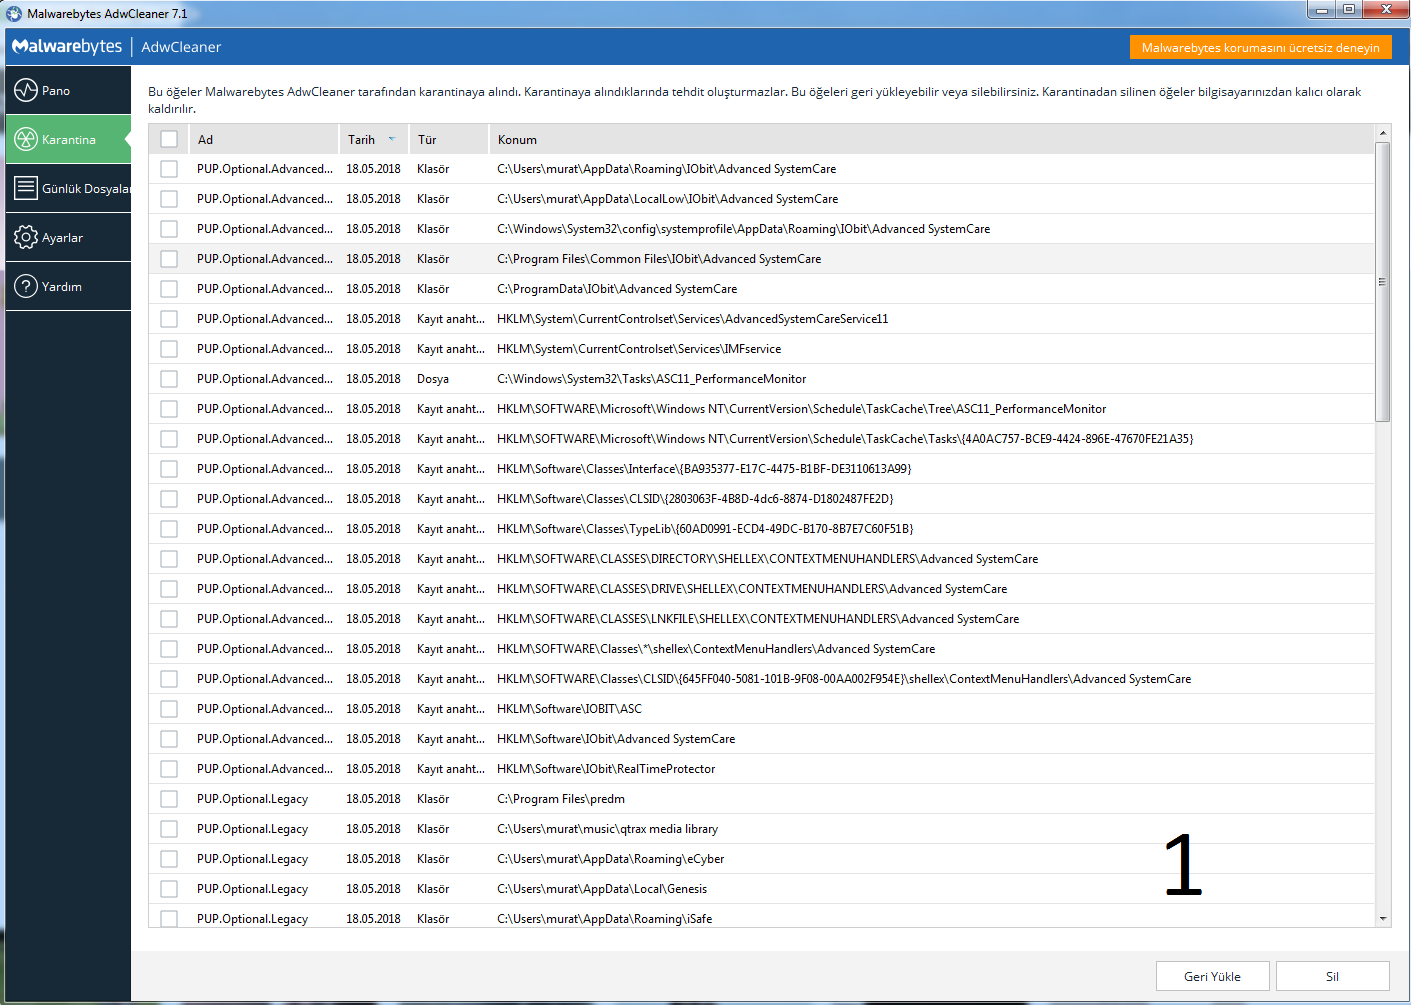Open the Yardım sidebar section
Viewport: 1411px width, 1005px height.
68,286
